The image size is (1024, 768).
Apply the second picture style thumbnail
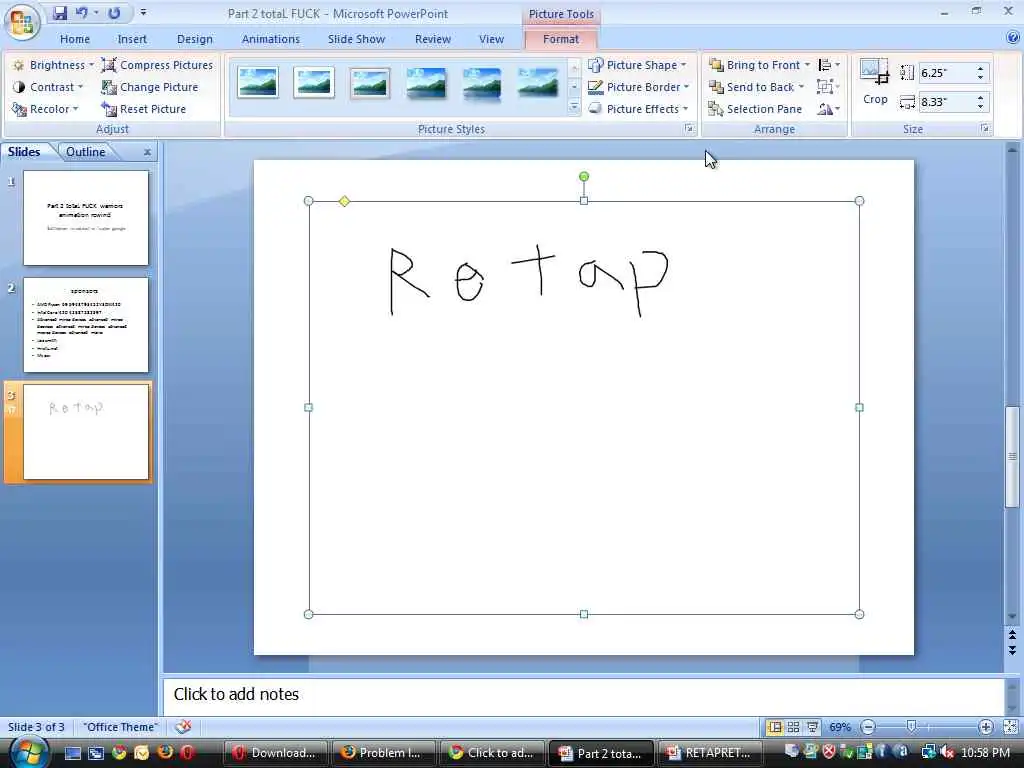pos(313,83)
